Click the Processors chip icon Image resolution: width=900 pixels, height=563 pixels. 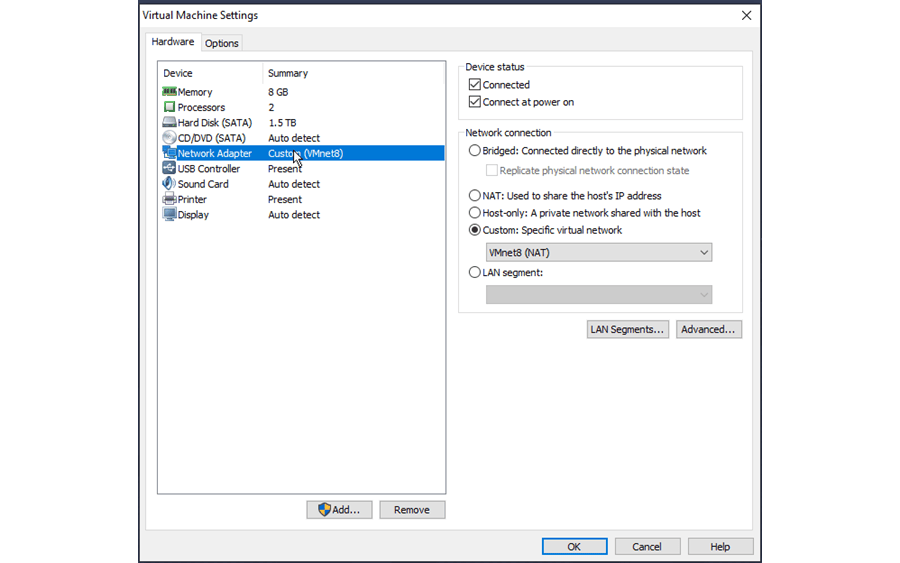click(169, 107)
